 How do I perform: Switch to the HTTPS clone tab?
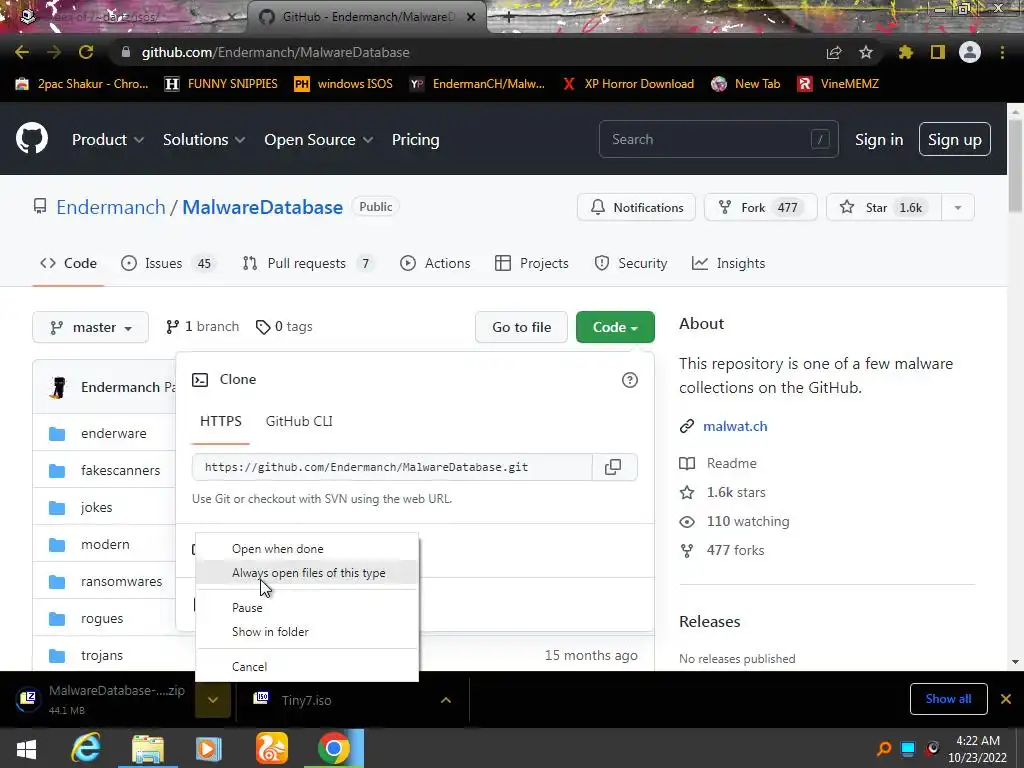pos(221,421)
